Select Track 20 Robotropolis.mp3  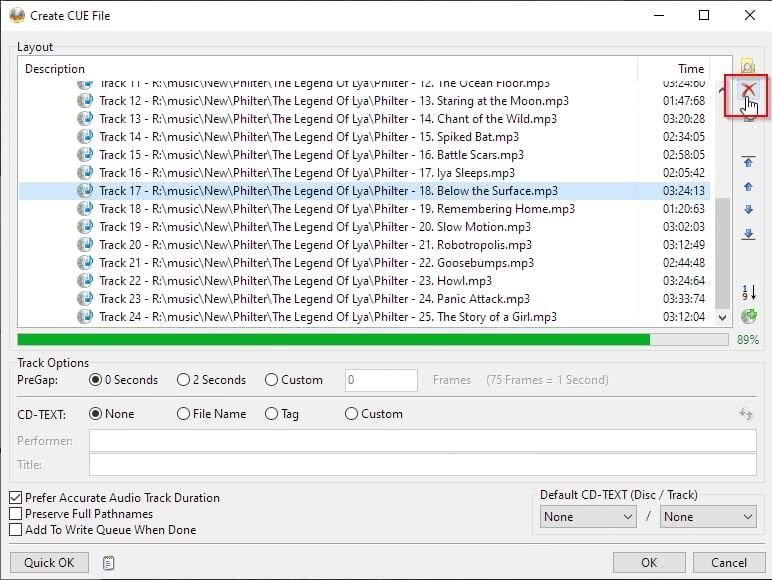pyautogui.click(x=364, y=245)
